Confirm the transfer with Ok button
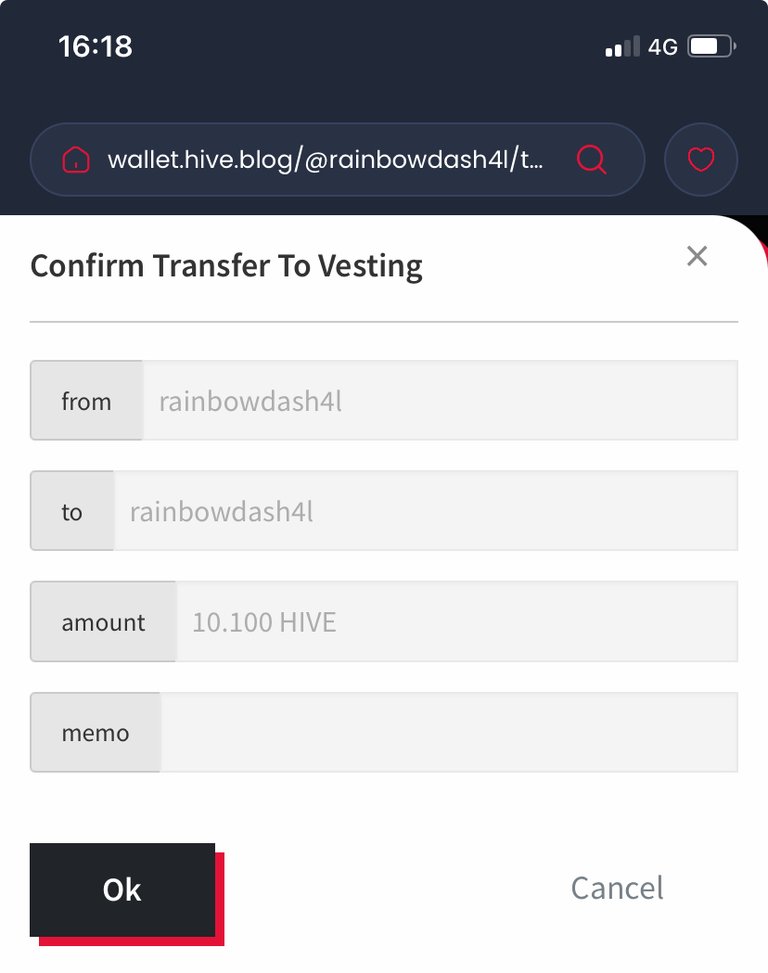768x973 pixels. point(122,889)
